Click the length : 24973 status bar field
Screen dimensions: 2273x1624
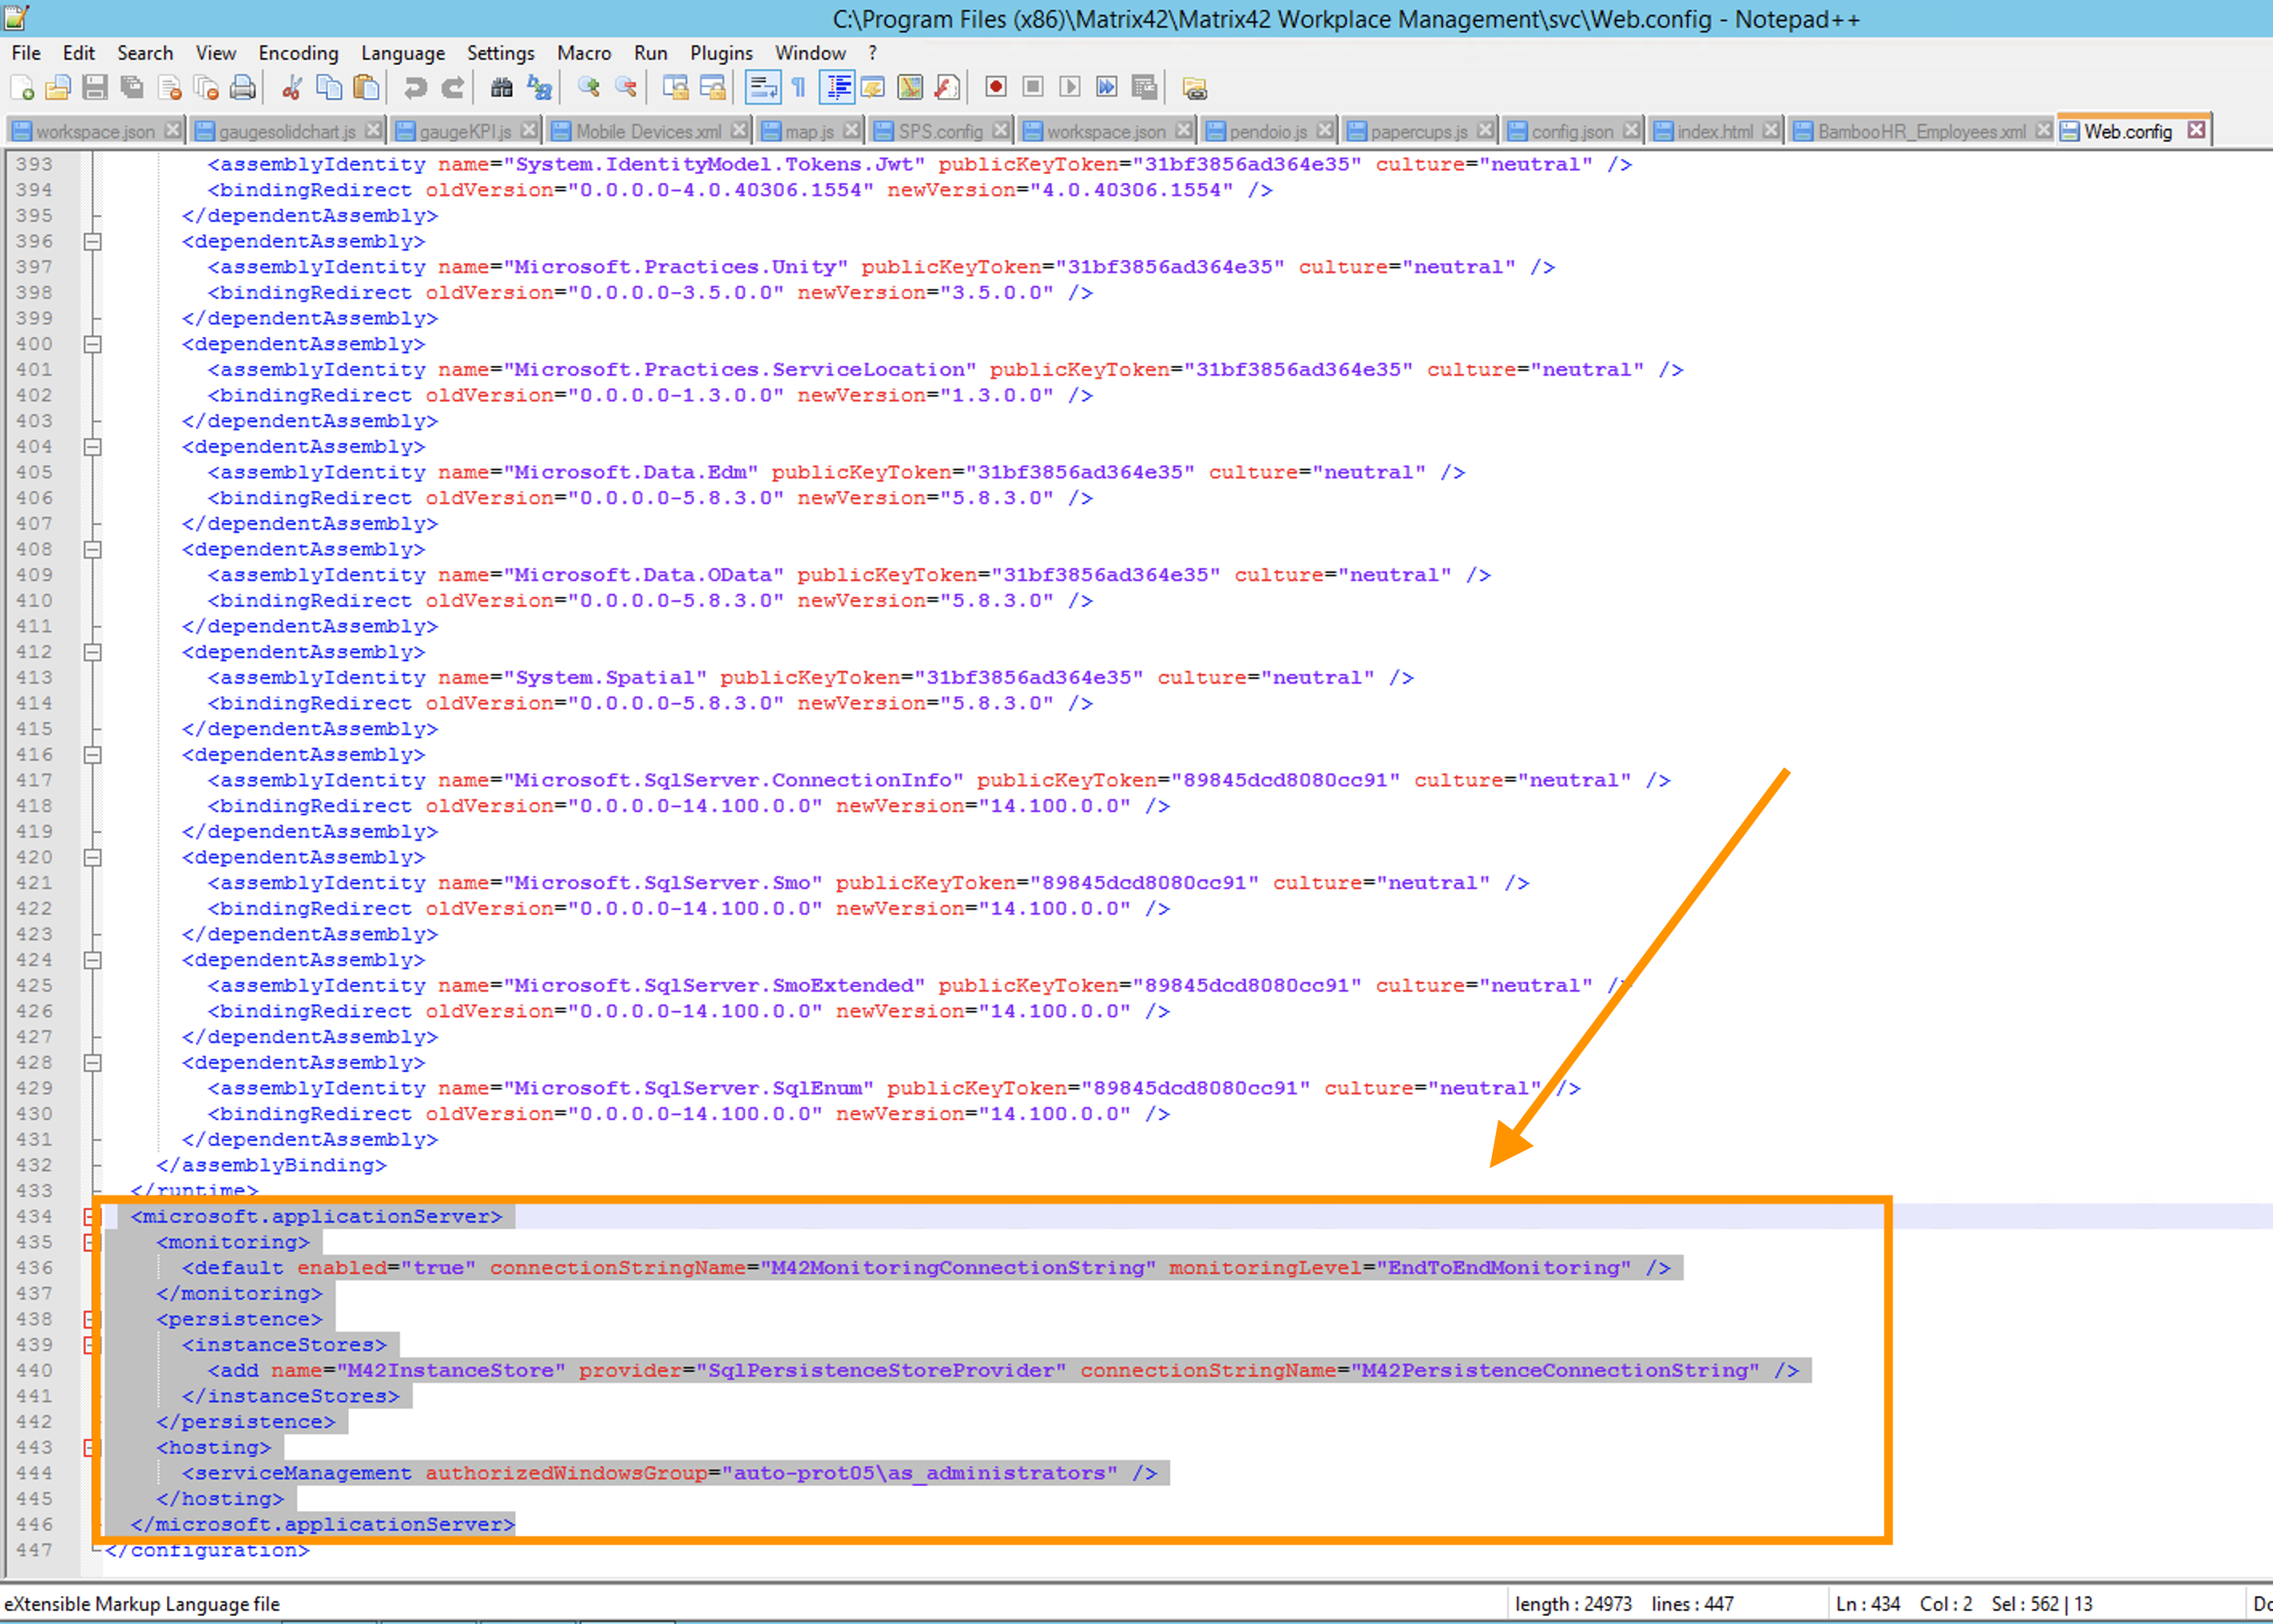[x=1573, y=1603]
